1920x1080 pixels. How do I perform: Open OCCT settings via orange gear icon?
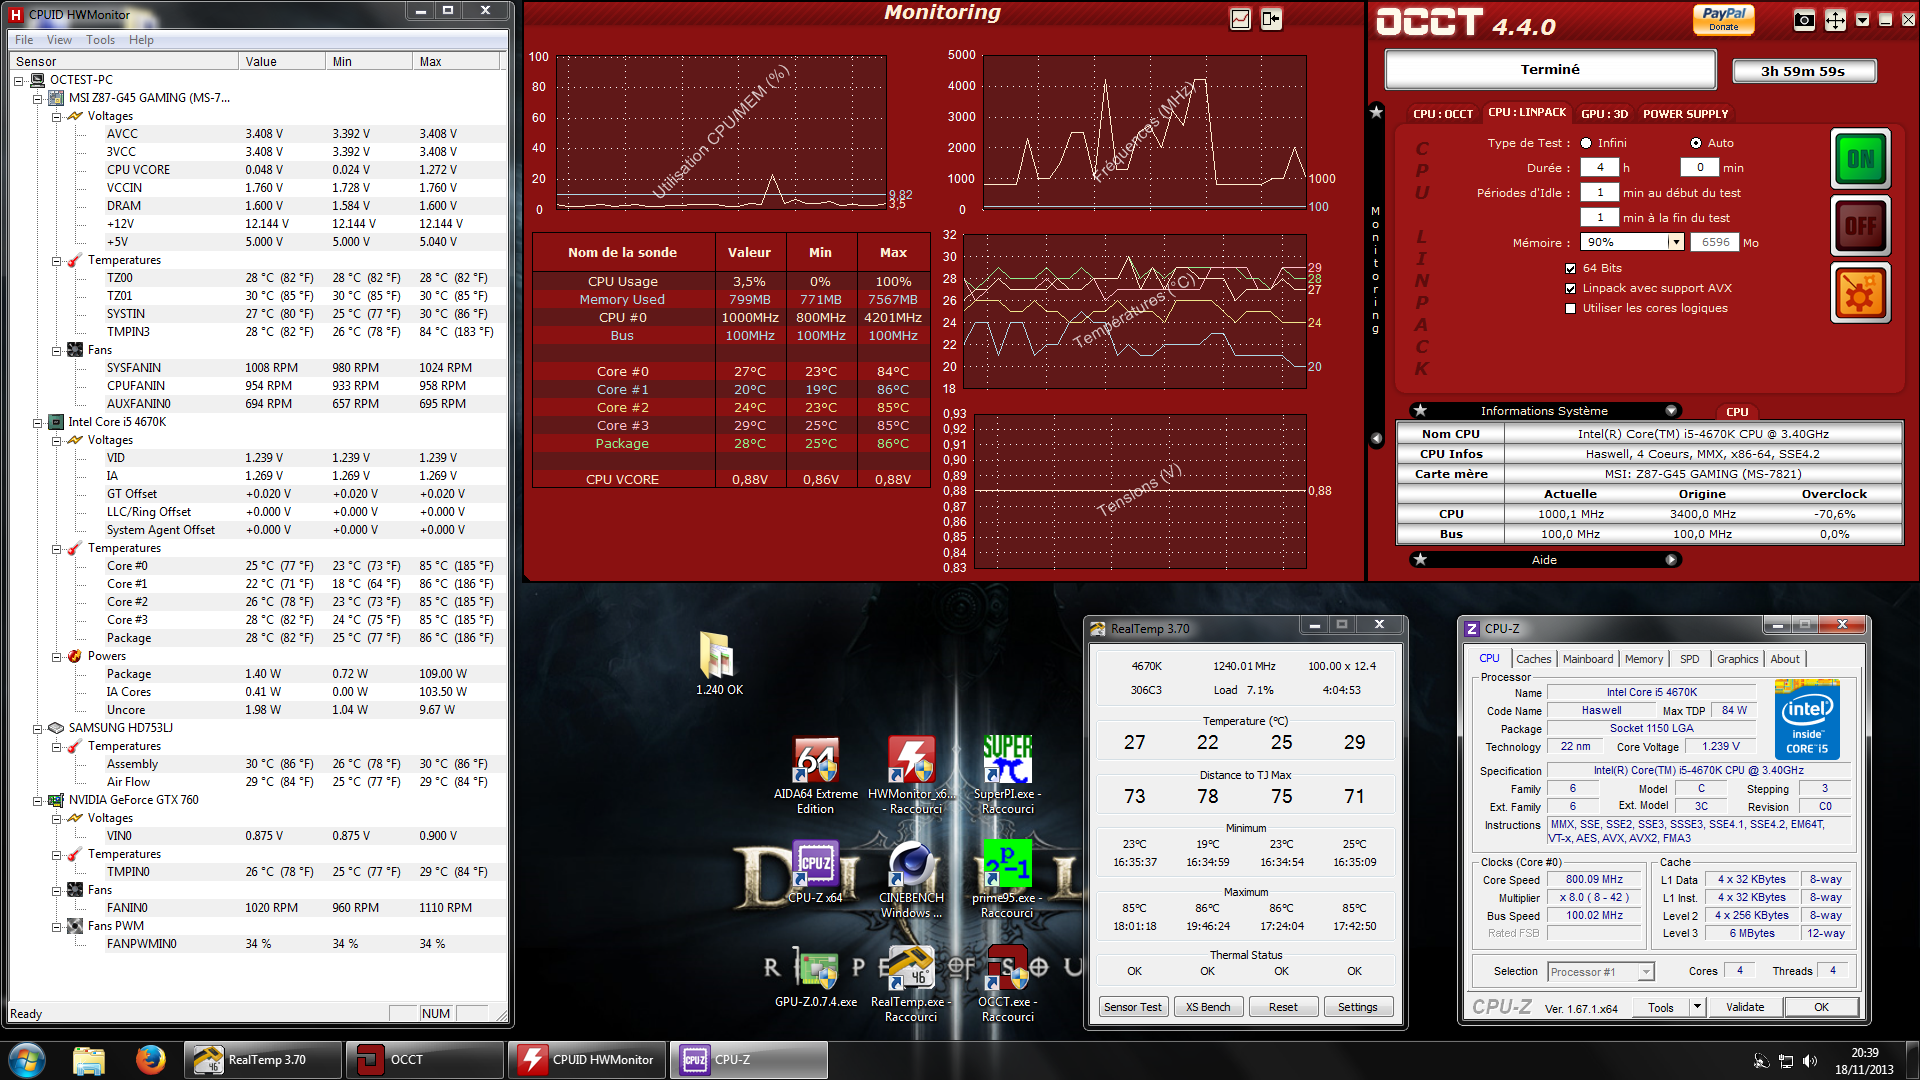click(1860, 293)
